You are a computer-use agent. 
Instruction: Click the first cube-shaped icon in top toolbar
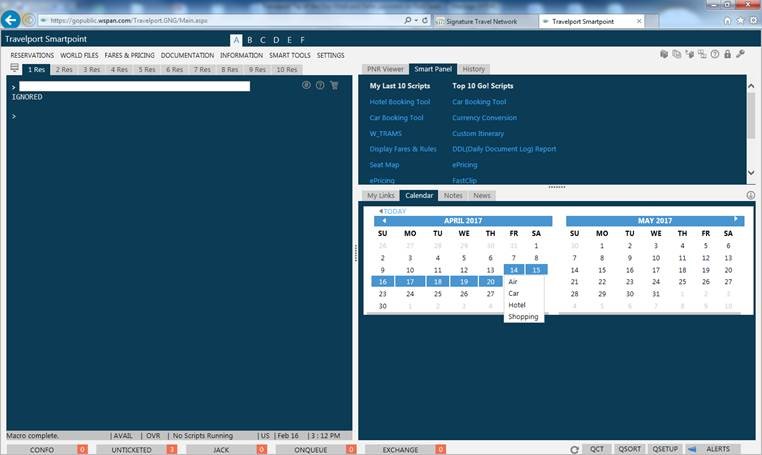664,54
